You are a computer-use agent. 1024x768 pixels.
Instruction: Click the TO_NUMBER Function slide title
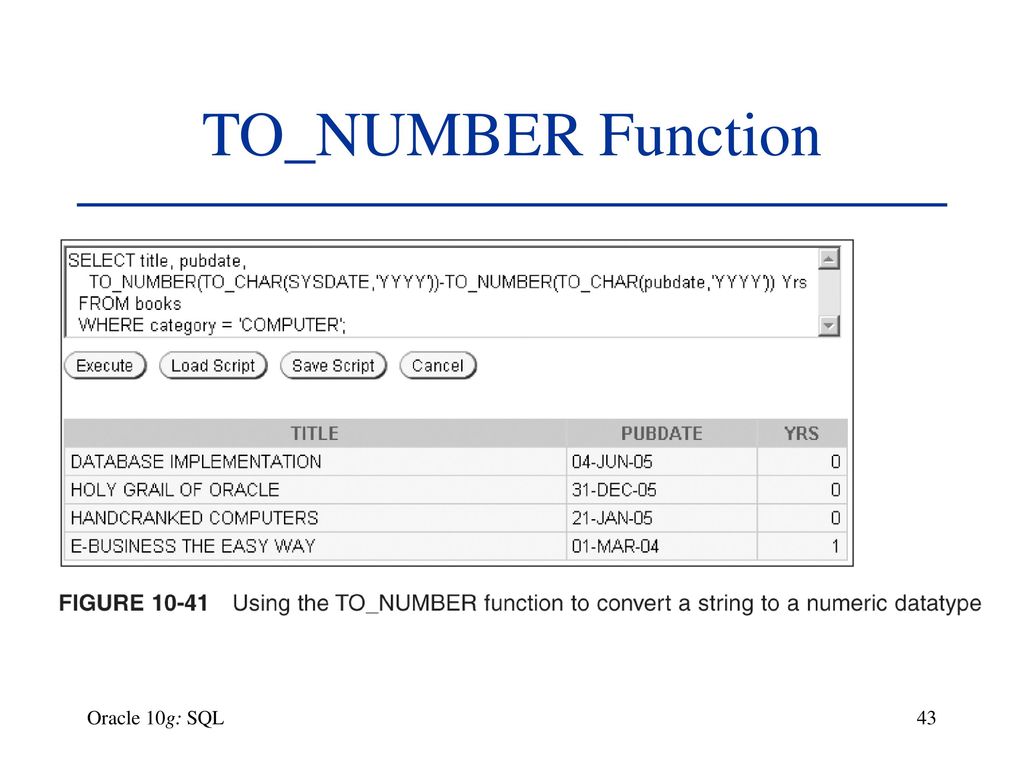click(x=511, y=135)
